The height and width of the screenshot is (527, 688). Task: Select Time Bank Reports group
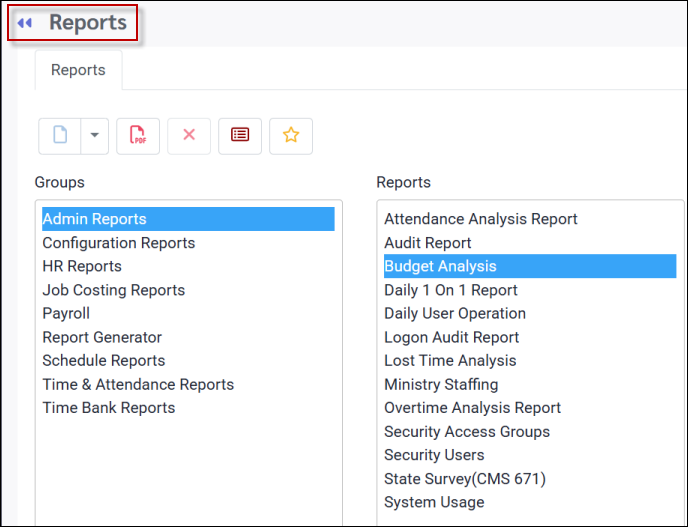tap(188, 408)
